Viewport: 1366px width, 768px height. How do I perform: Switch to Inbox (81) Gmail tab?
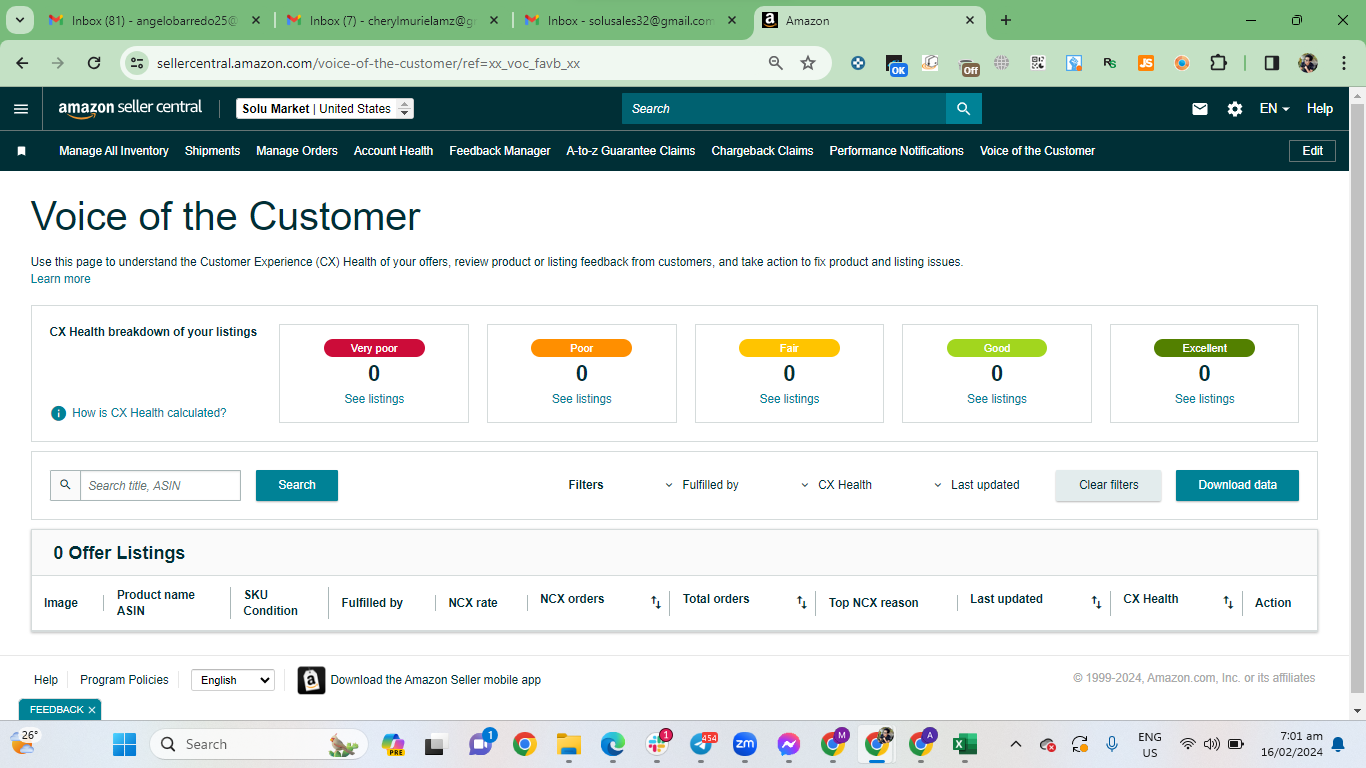pyautogui.click(x=153, y=20)
